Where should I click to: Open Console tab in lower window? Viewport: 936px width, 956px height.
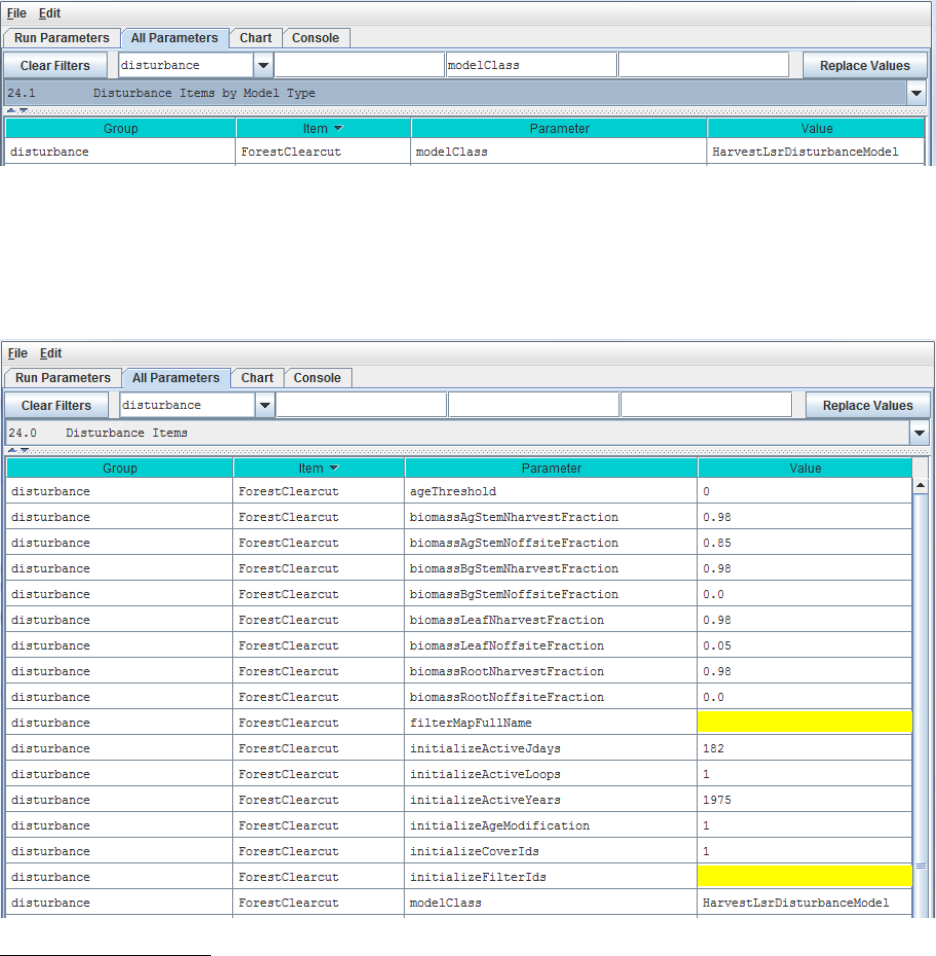317,378
